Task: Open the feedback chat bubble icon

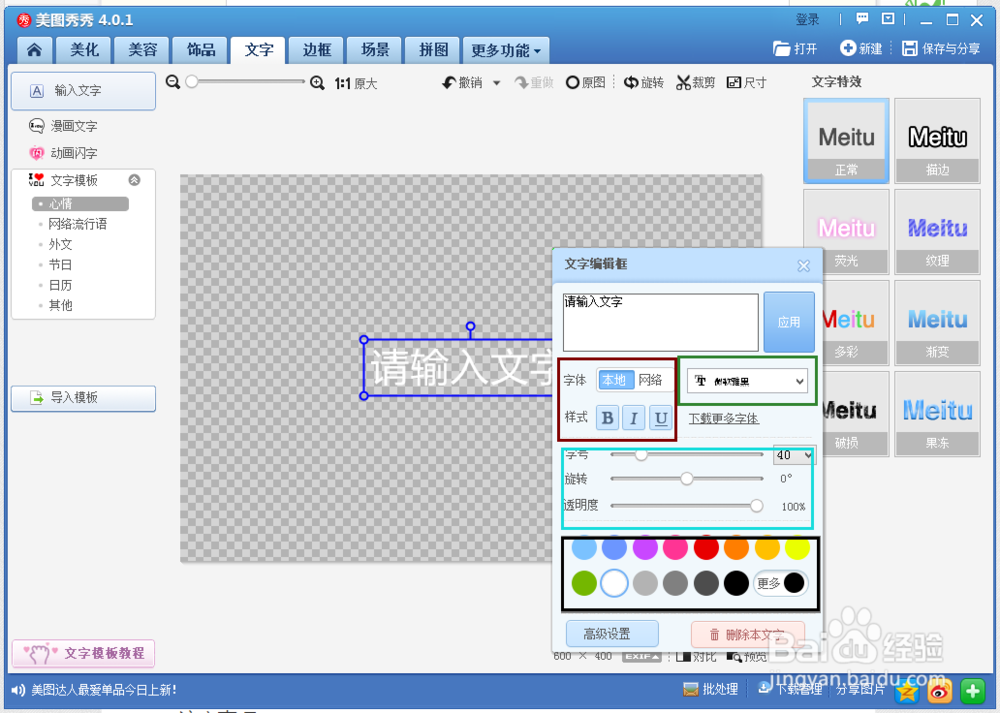Action: click(862, 18)
